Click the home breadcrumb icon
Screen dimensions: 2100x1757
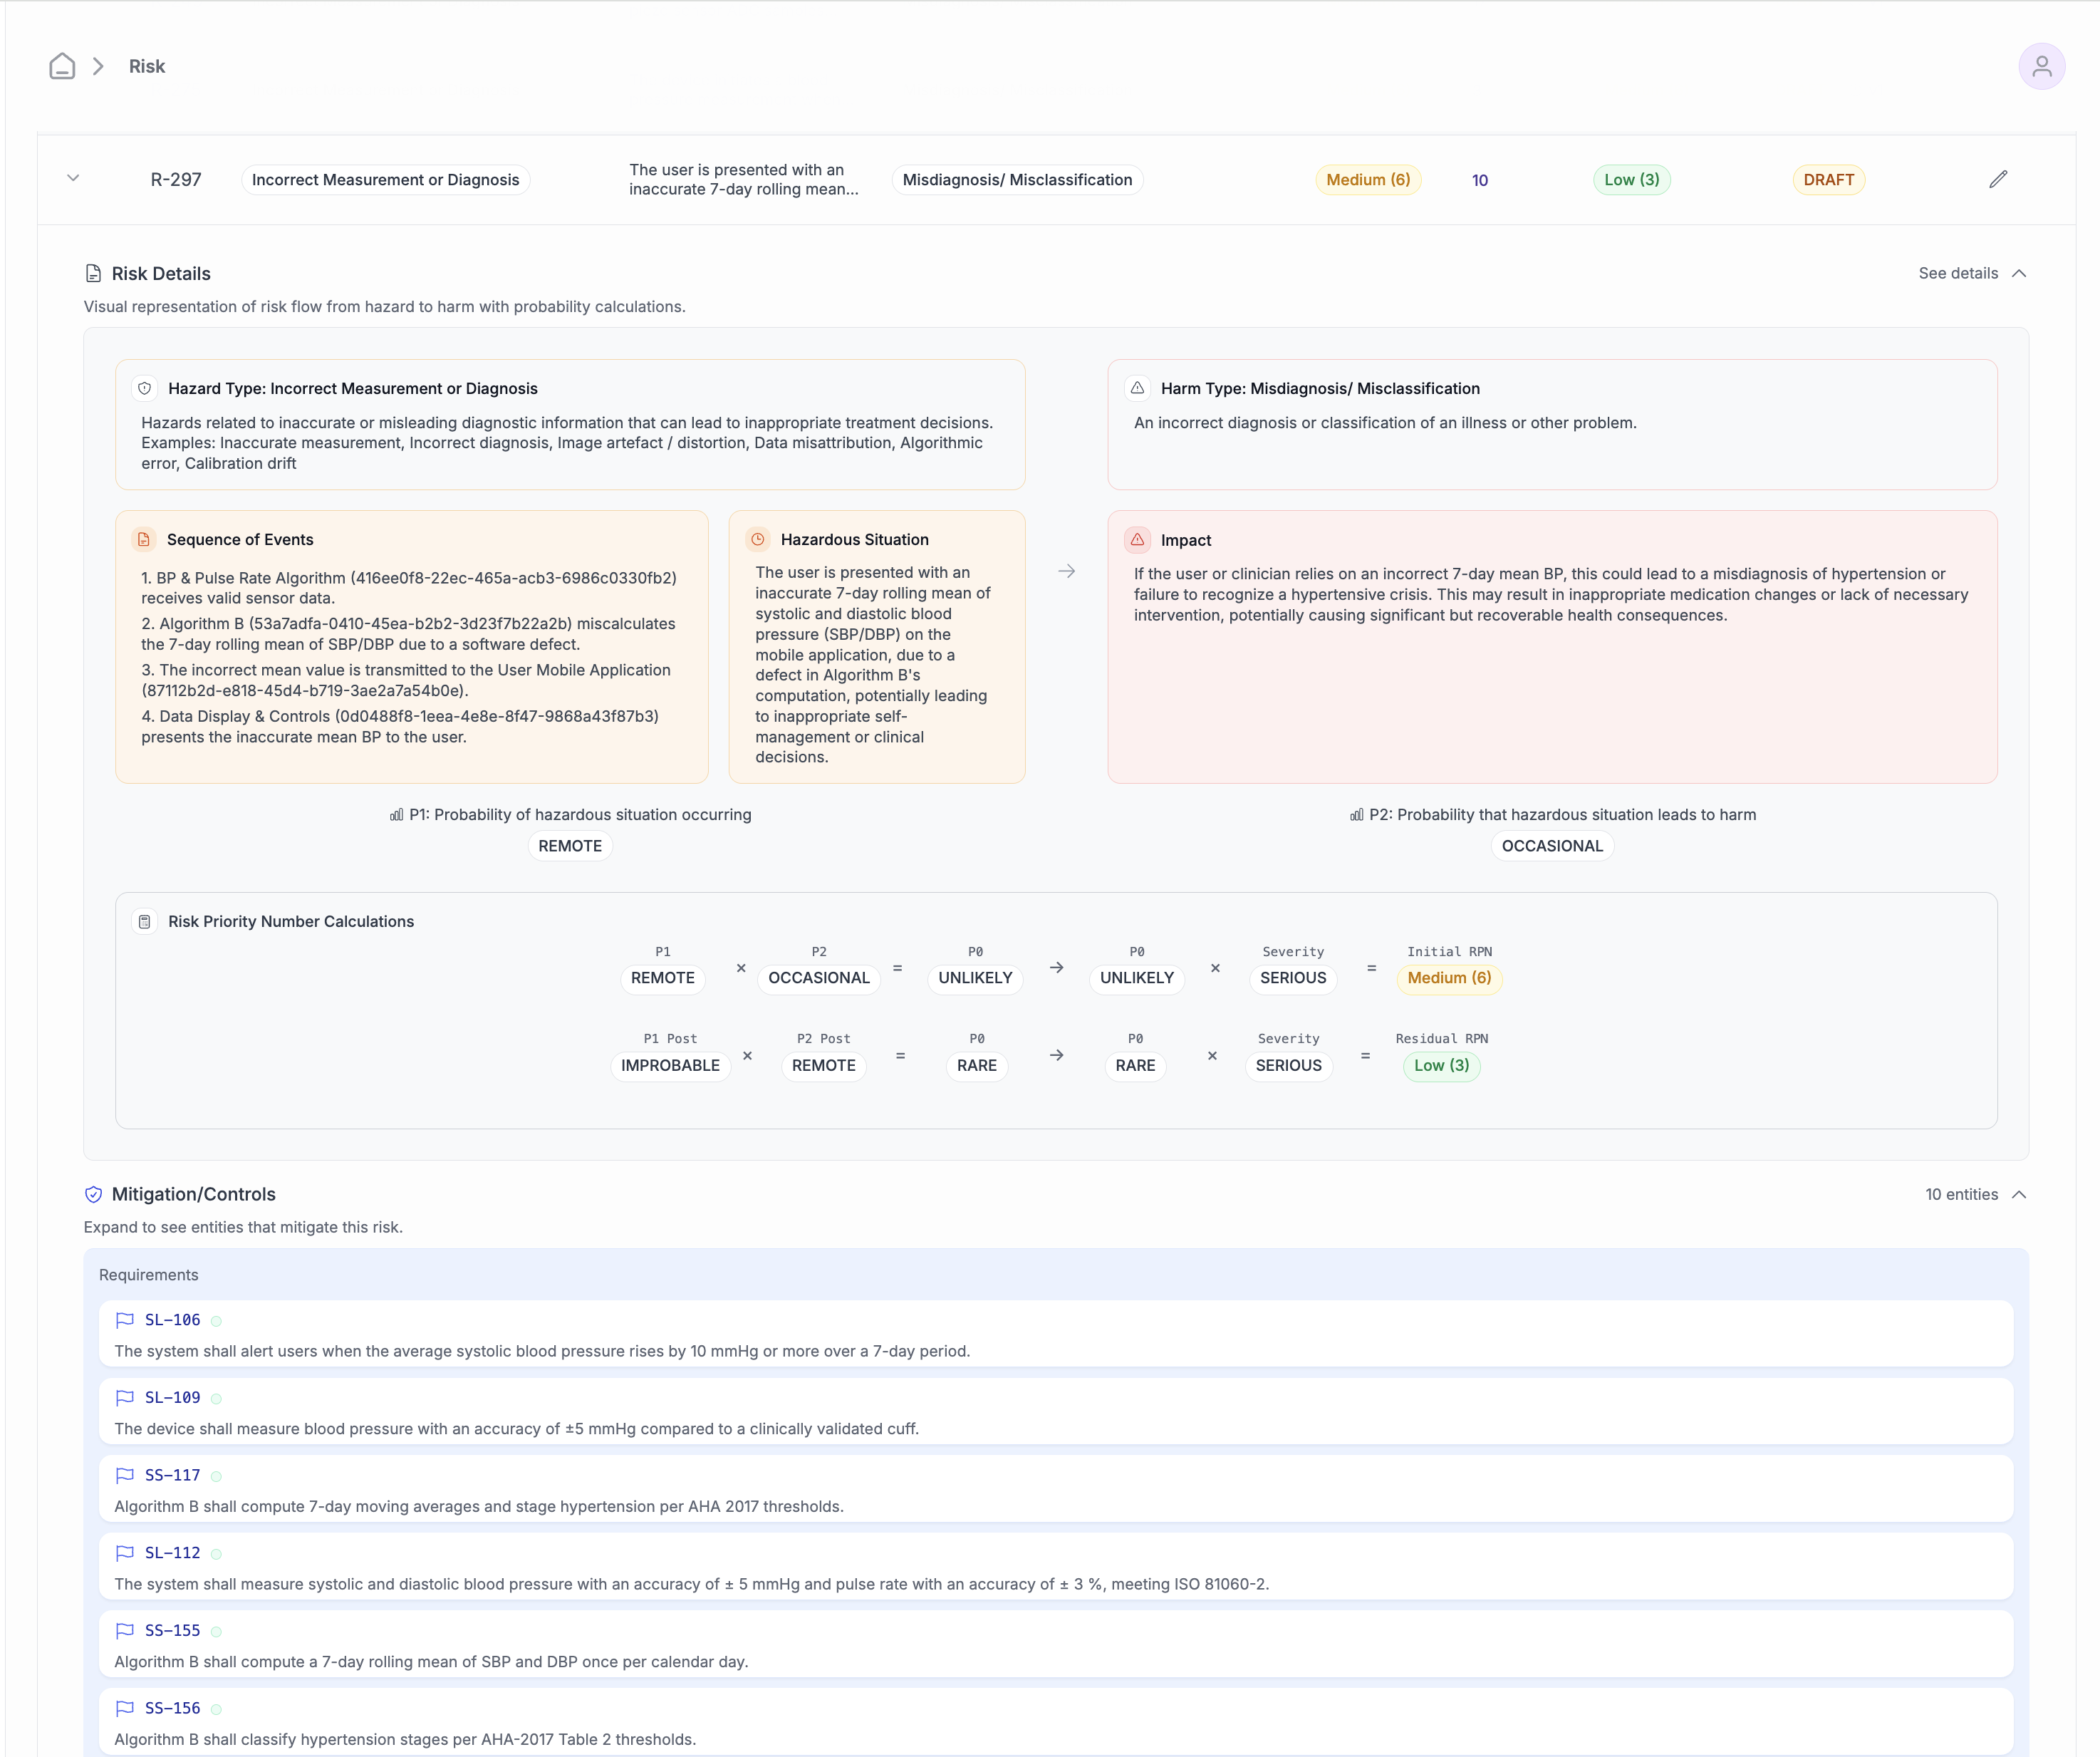click(x=62, y=66)
